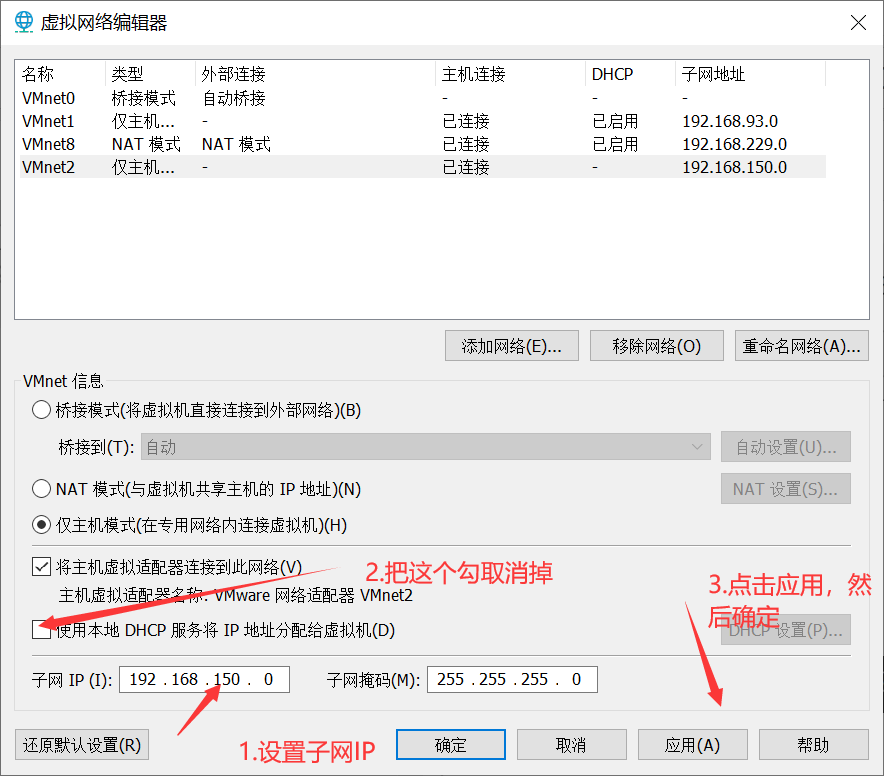Click NAT 设置(S)... button

point(785,489)
